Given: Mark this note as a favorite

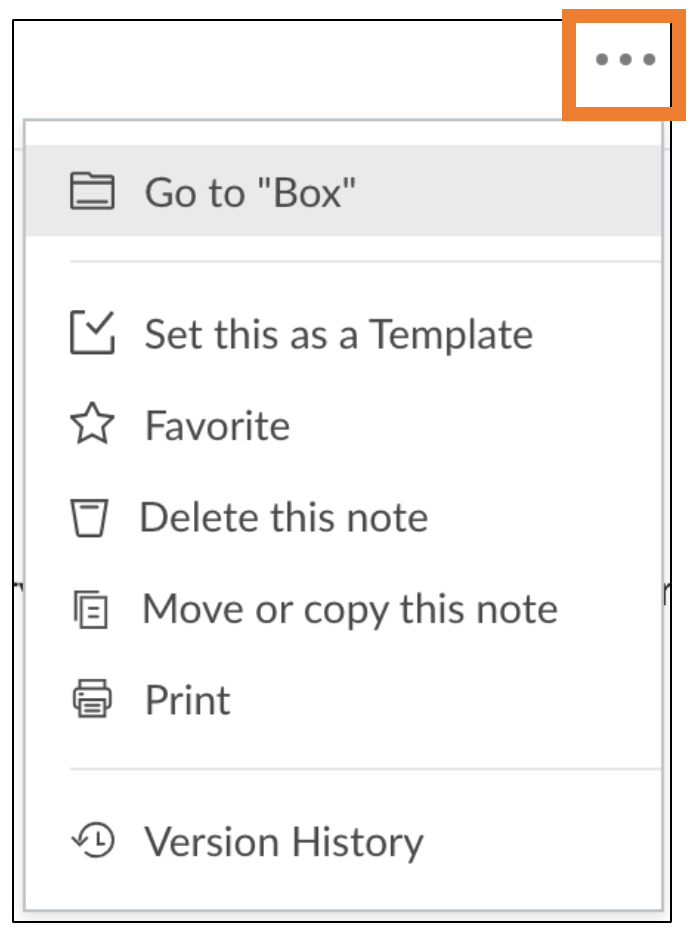Looking at the screenshot, I should (x=217, y=426).
